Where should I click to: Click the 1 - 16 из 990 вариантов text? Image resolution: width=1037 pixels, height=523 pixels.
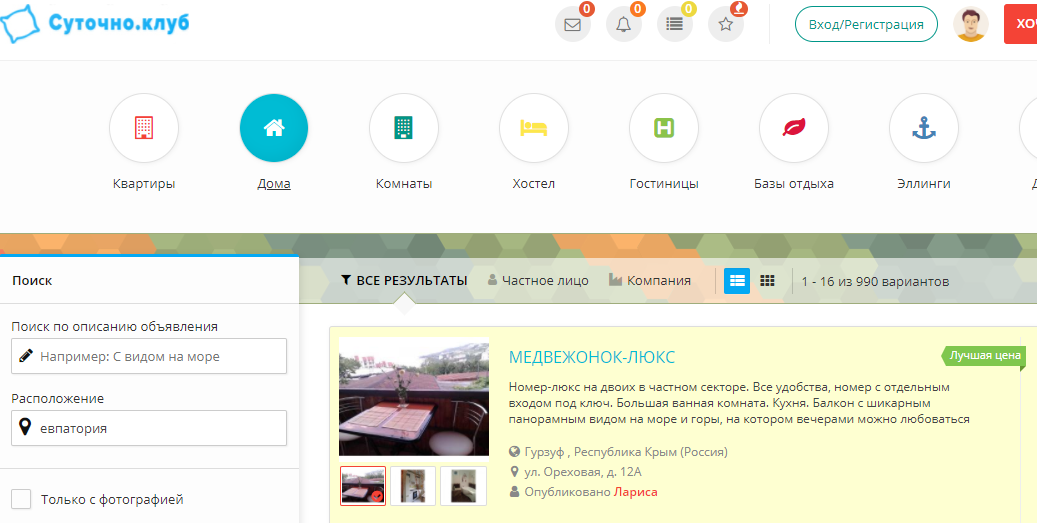pos(875,282)
